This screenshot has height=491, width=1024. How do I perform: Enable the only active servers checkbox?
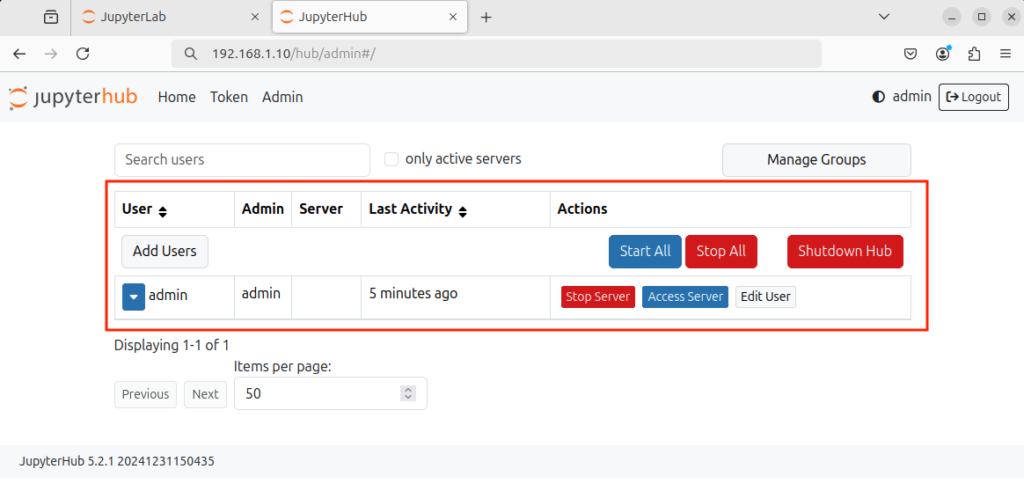[392, 159]
